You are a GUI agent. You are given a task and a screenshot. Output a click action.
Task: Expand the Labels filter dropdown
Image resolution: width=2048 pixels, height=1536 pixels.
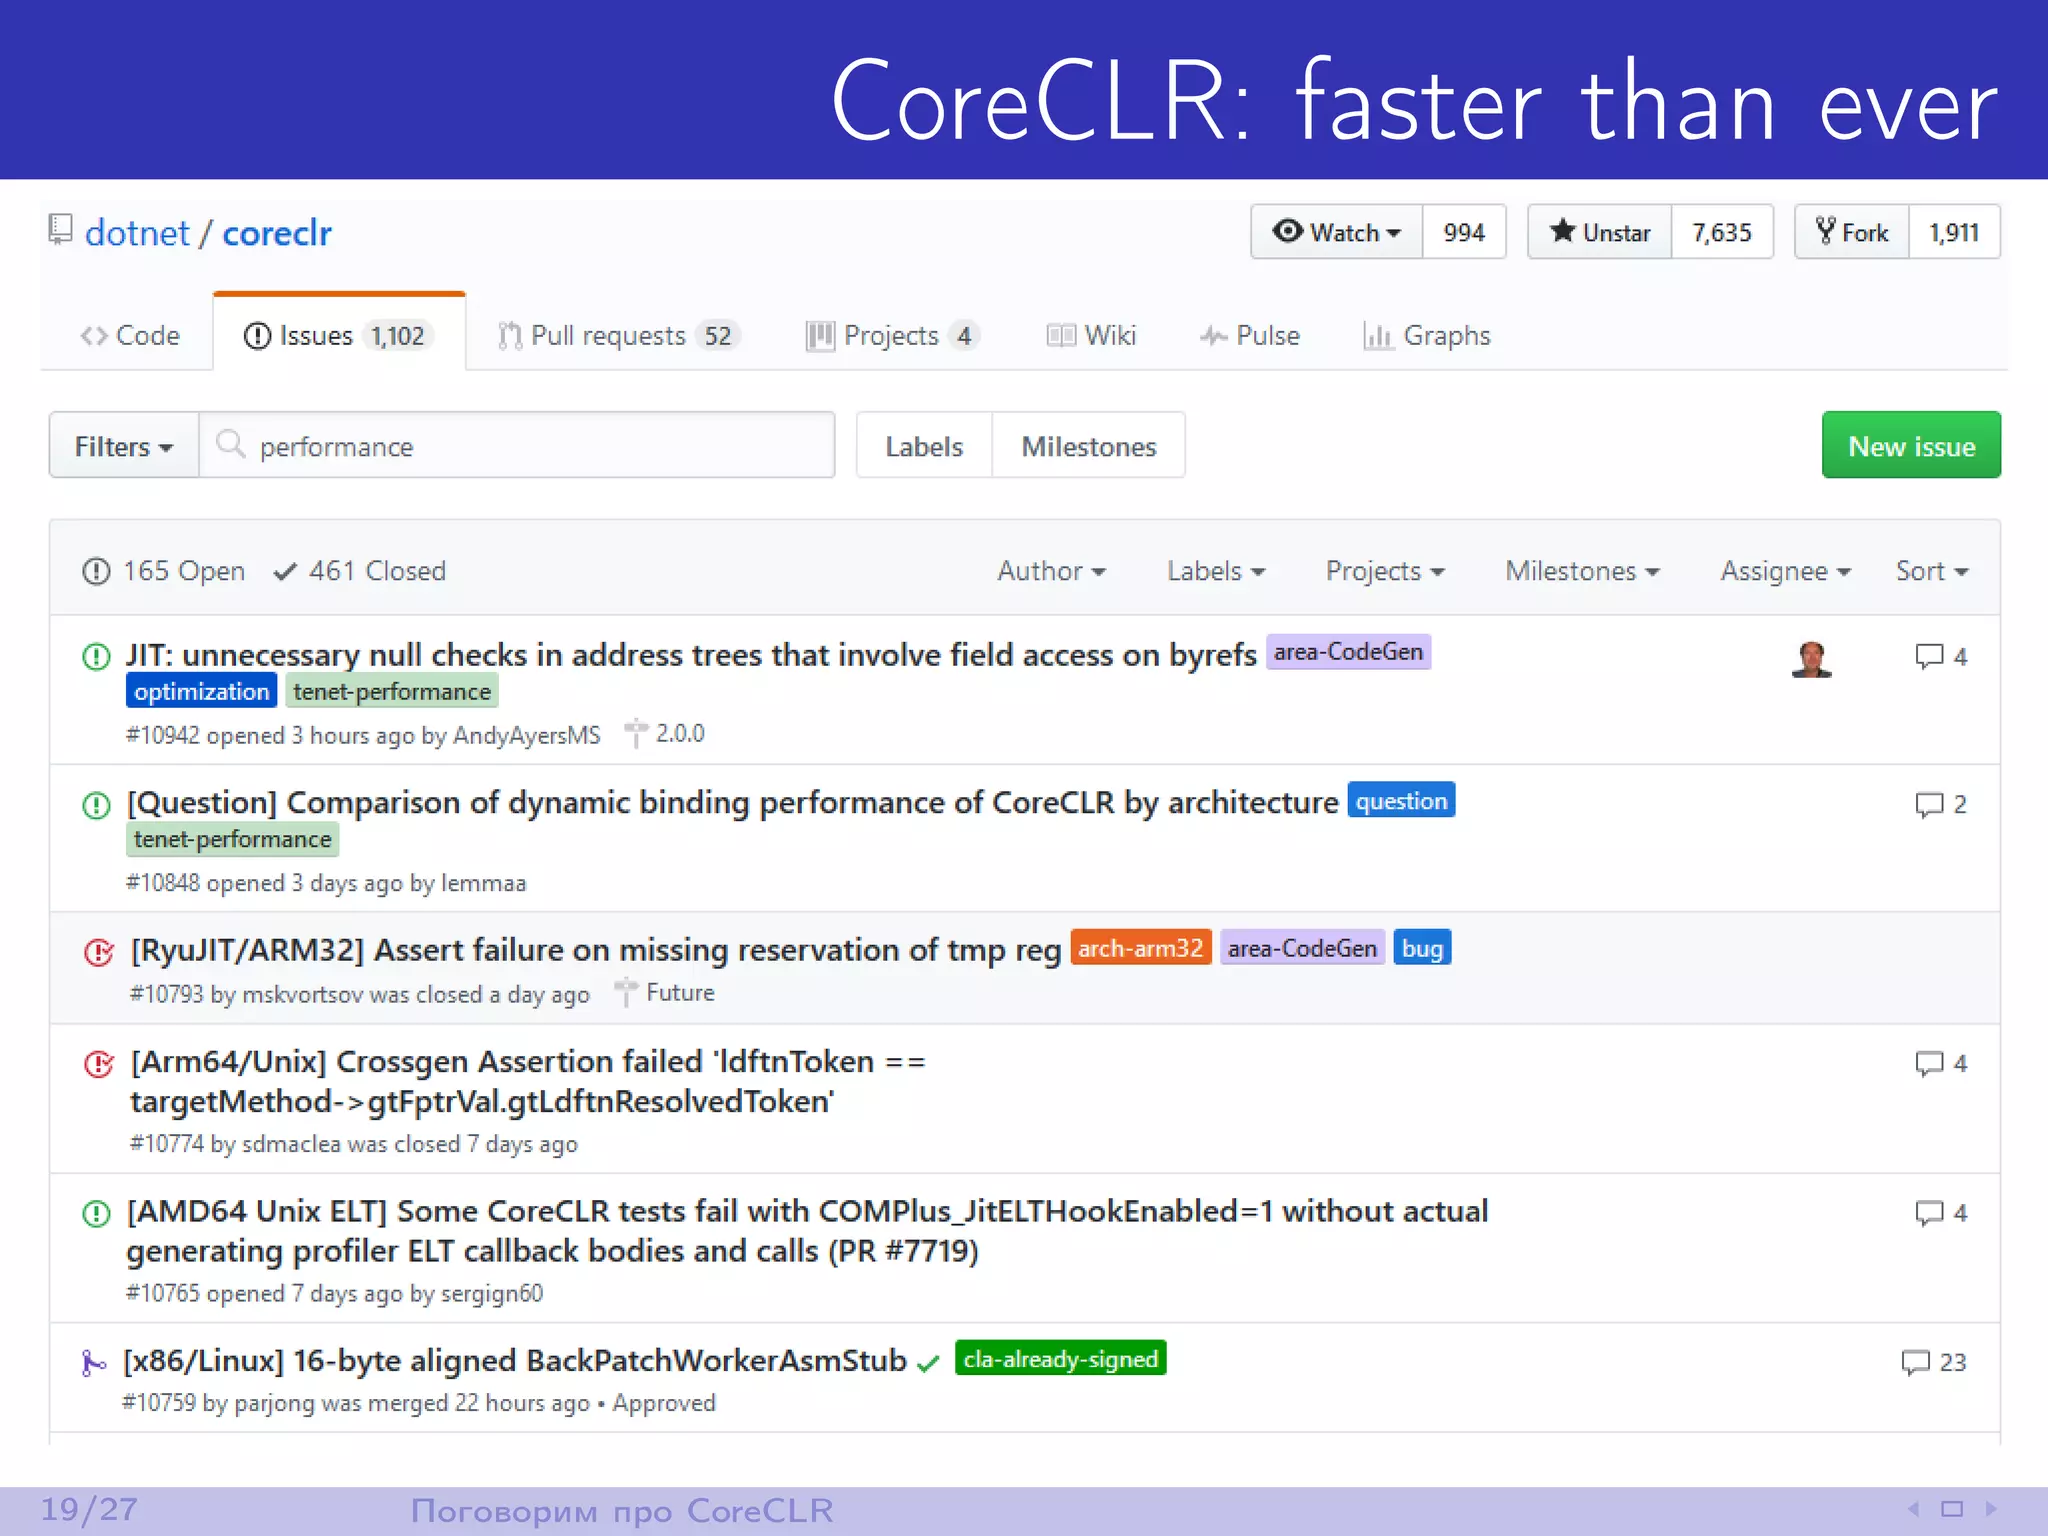(x=1216, y=571)
